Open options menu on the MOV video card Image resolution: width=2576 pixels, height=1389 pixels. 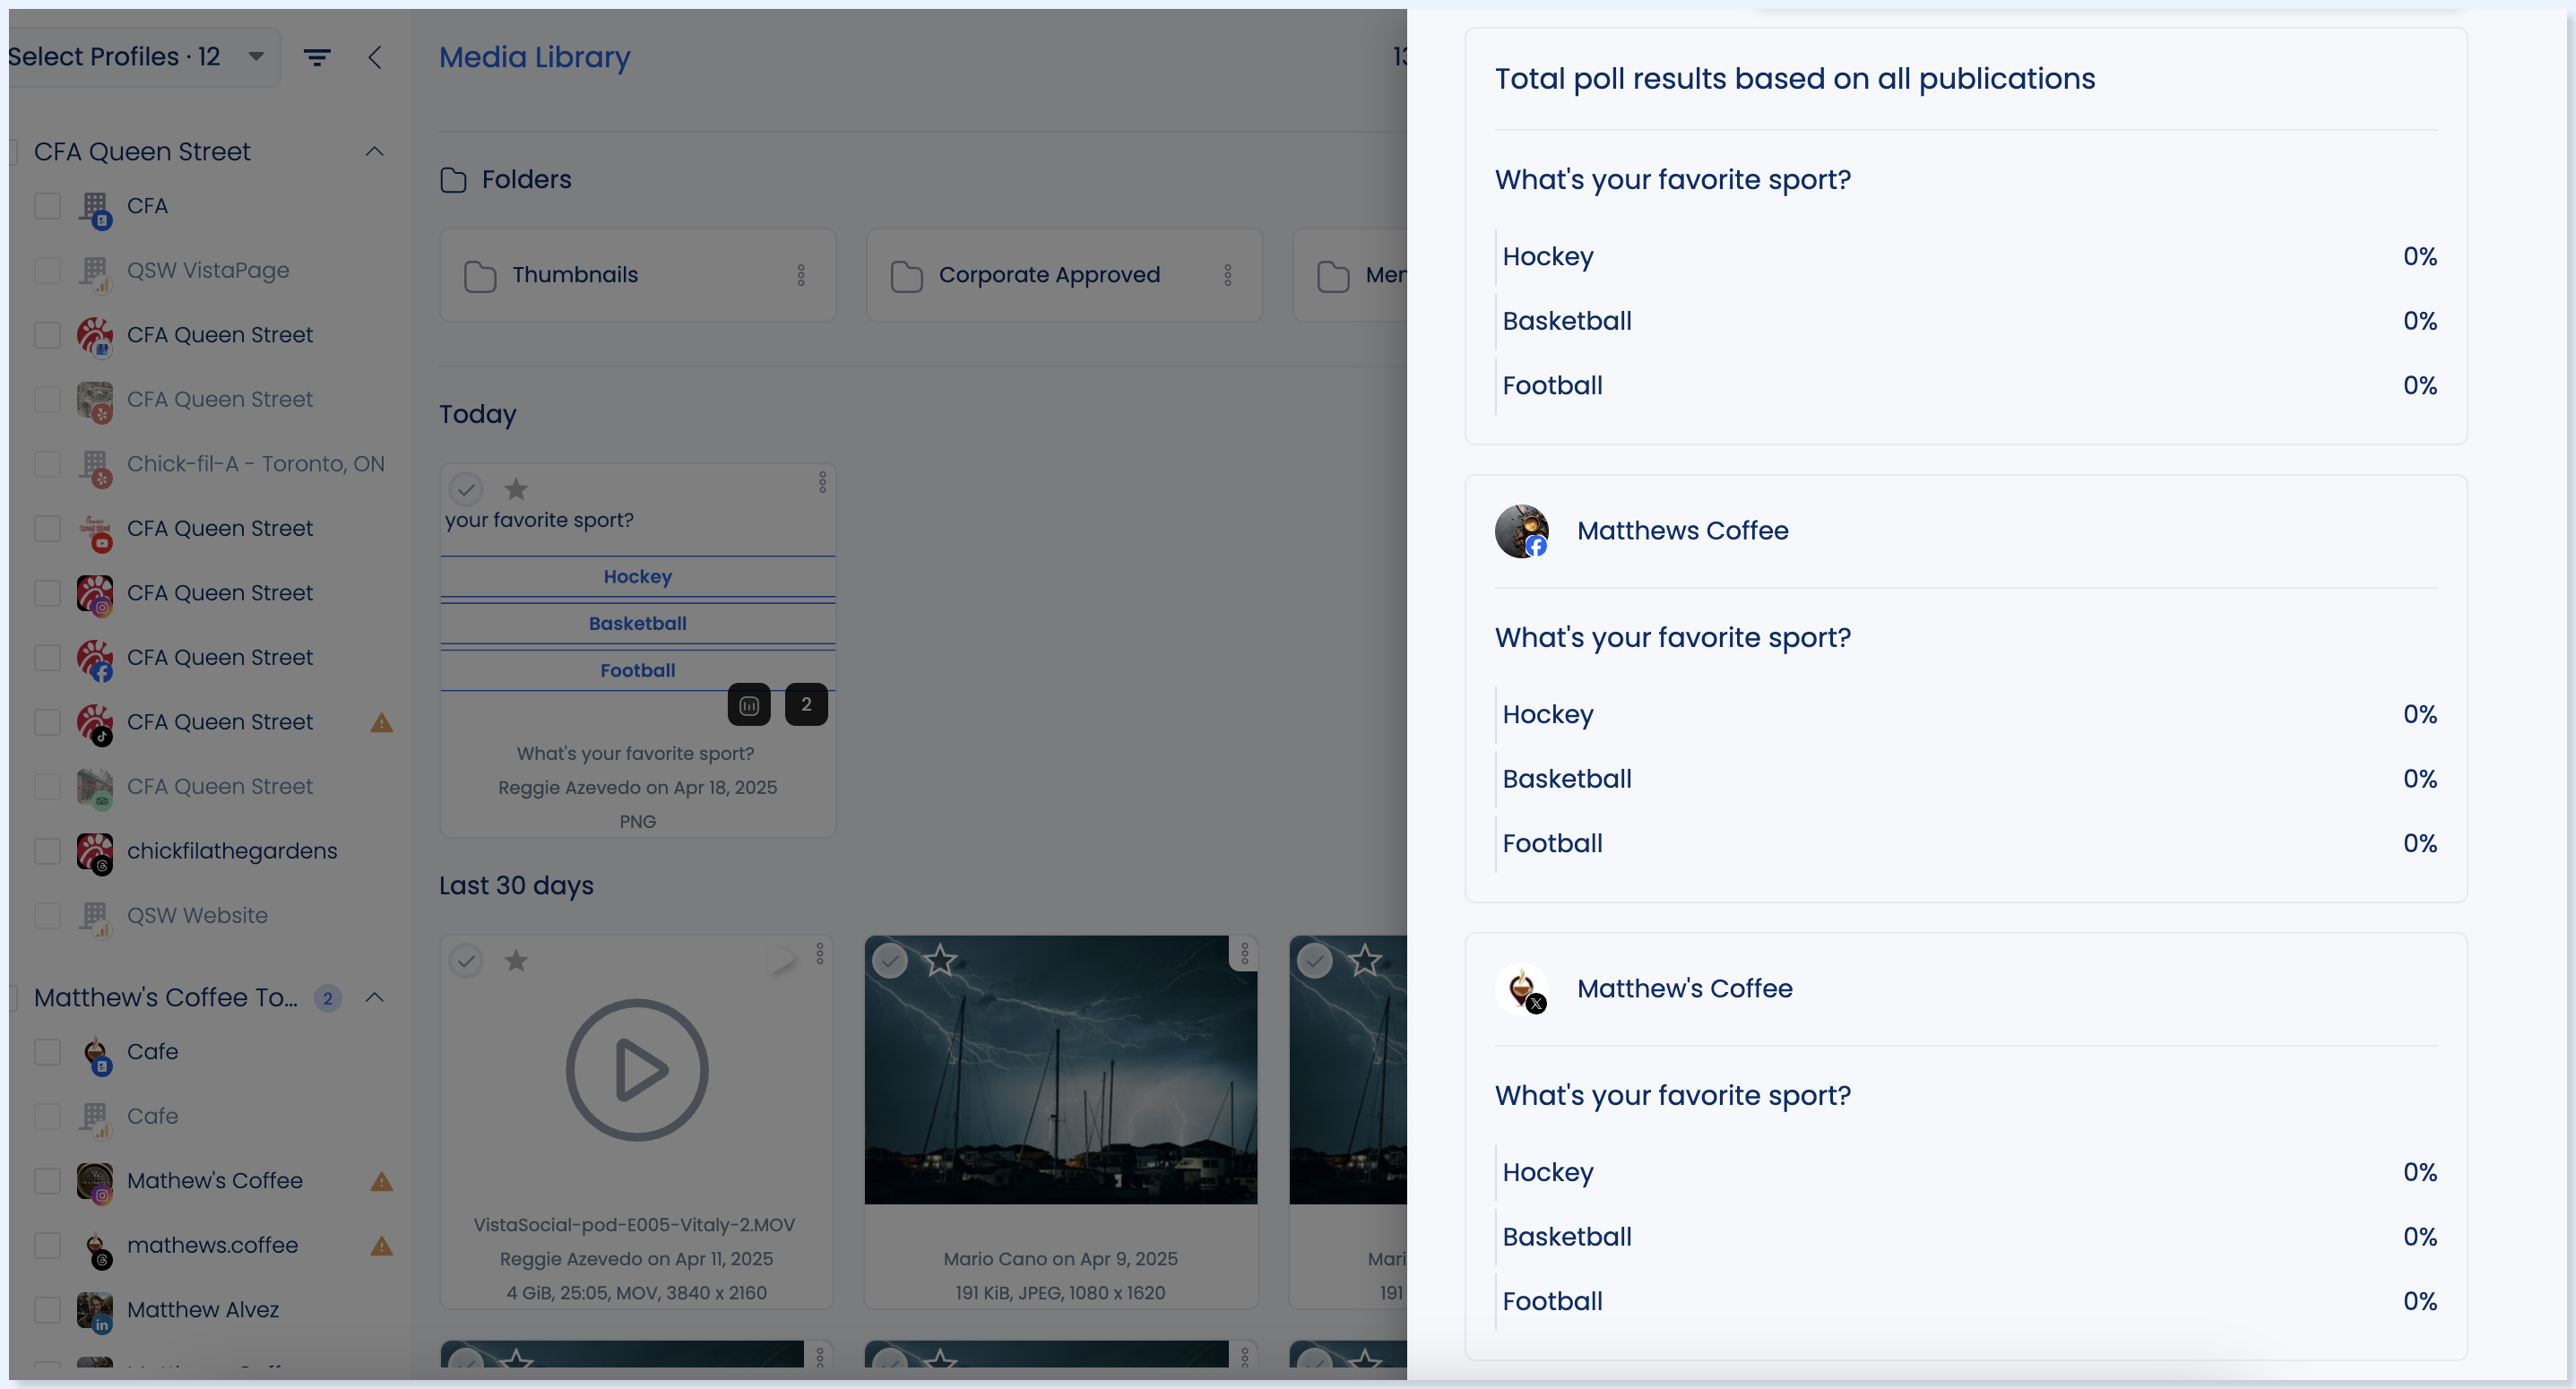coord(820,954)
